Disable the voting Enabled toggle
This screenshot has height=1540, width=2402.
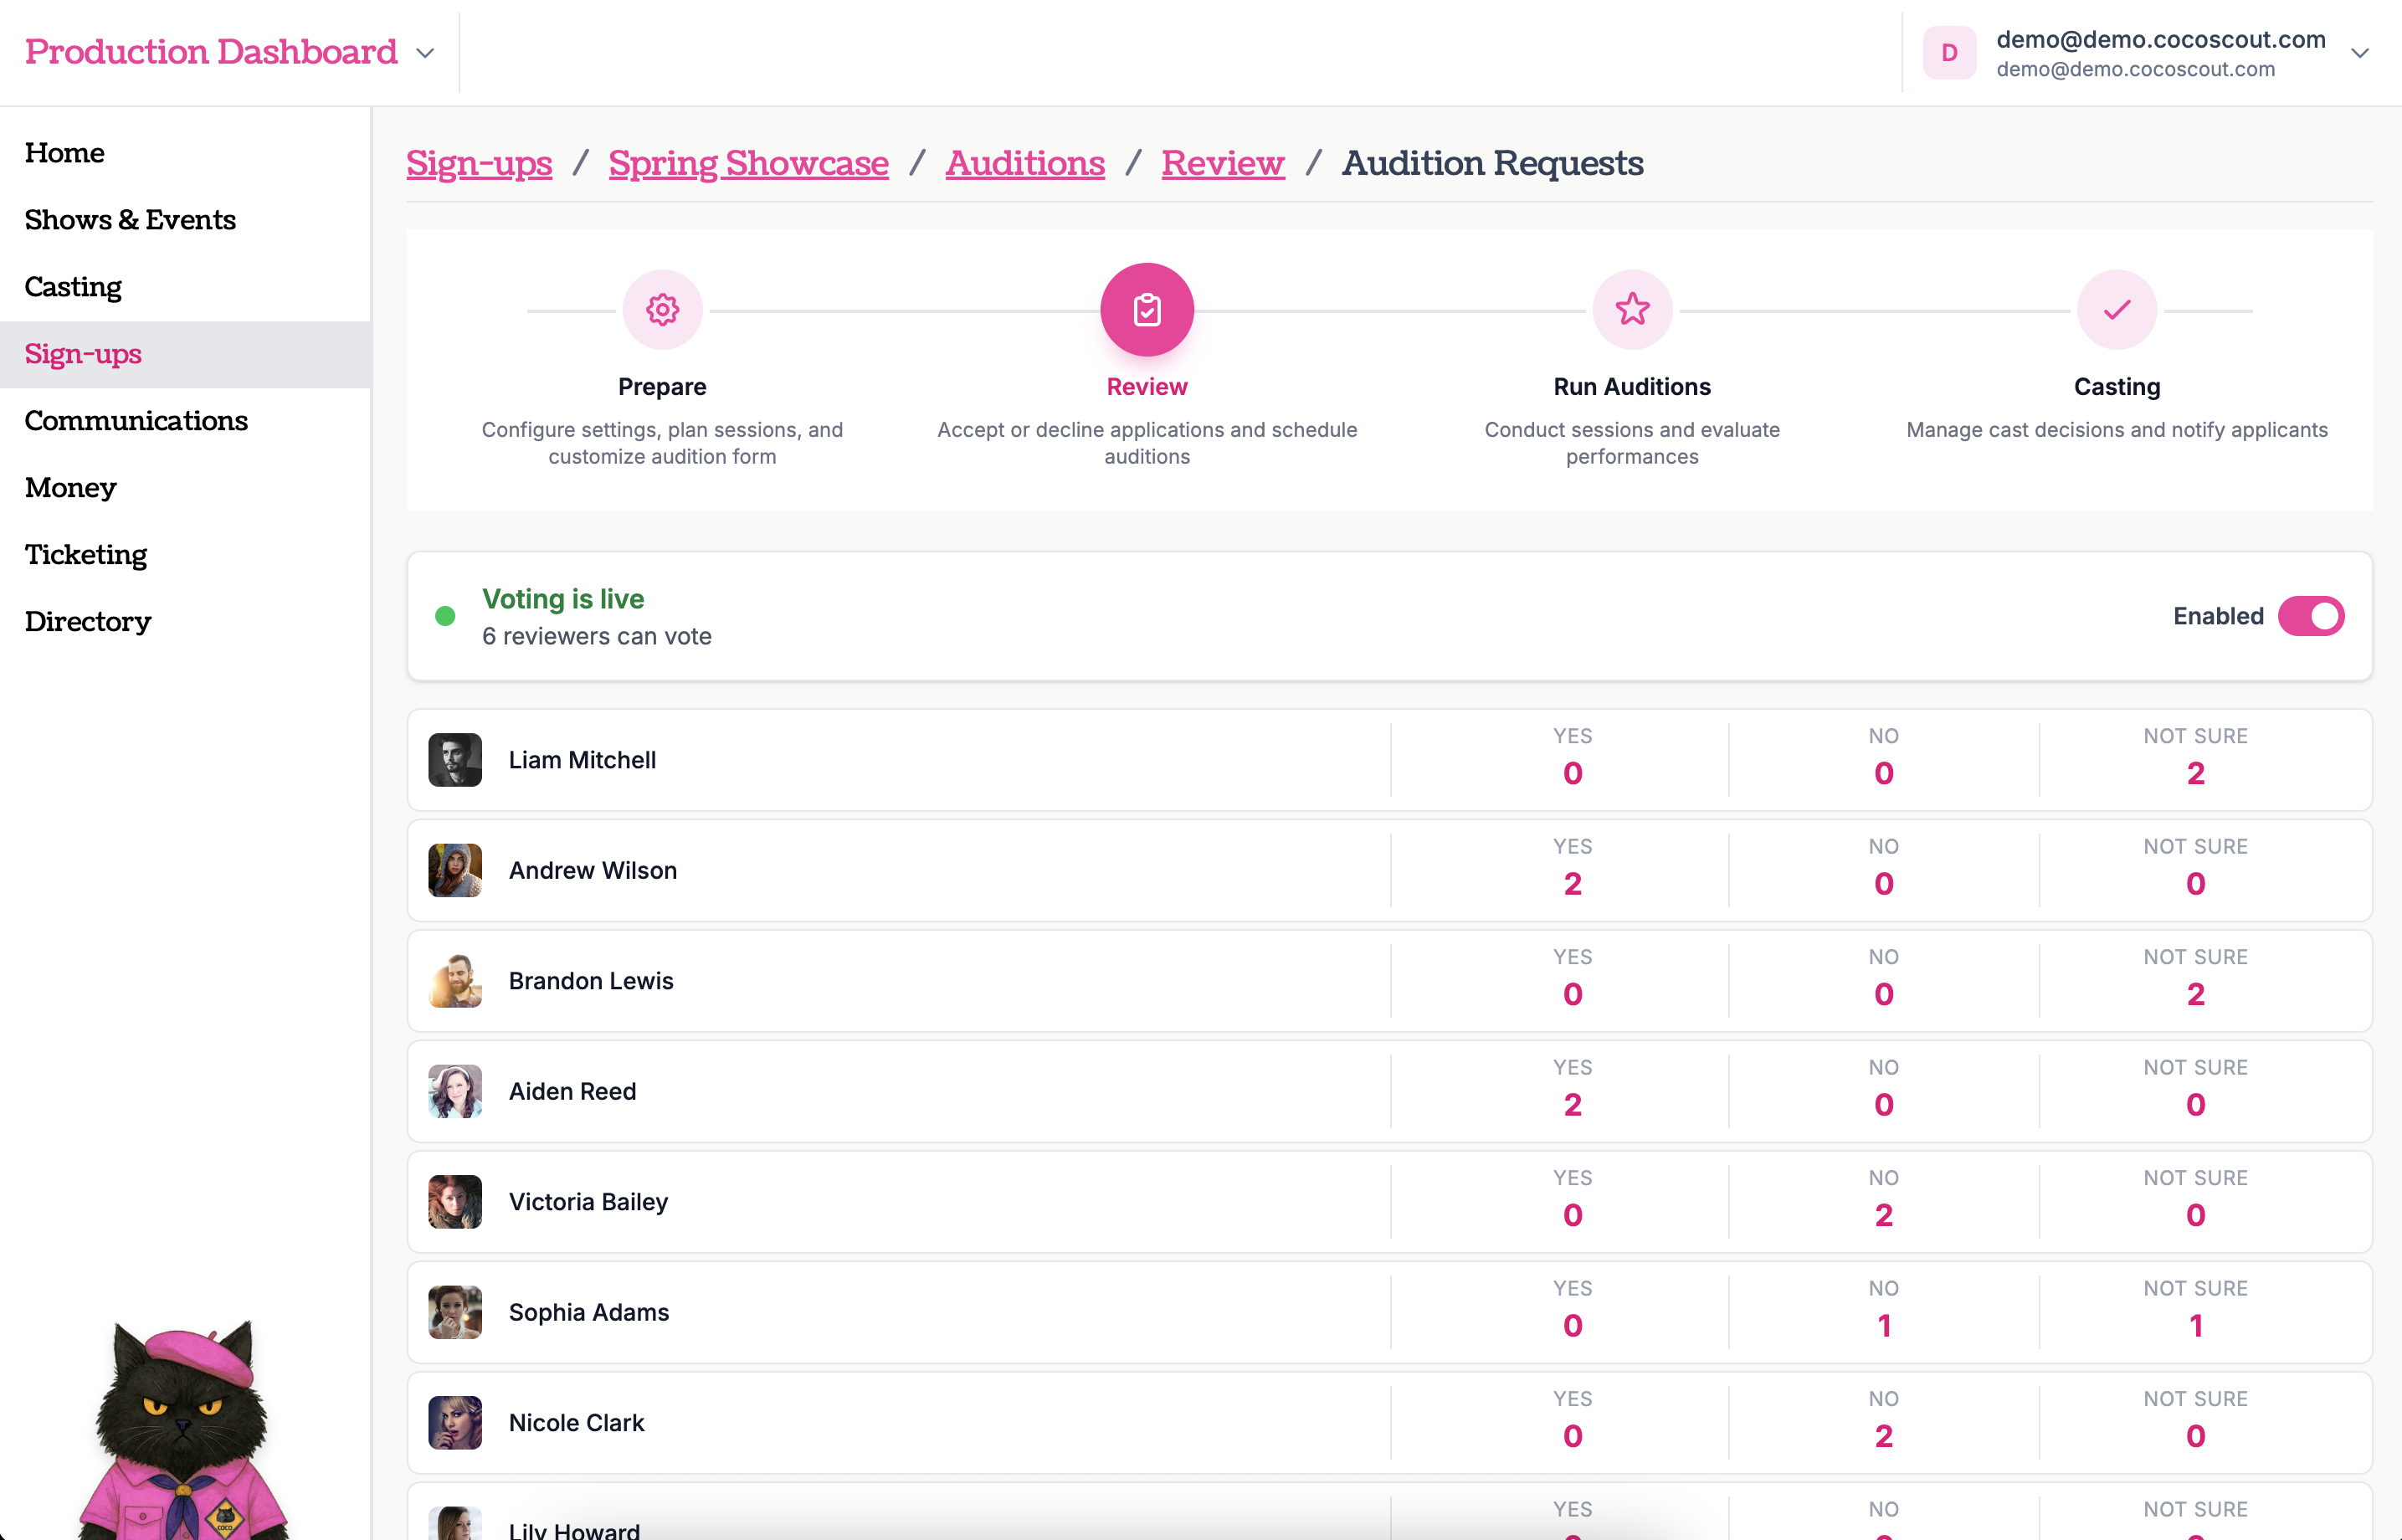pos(2310,616)
